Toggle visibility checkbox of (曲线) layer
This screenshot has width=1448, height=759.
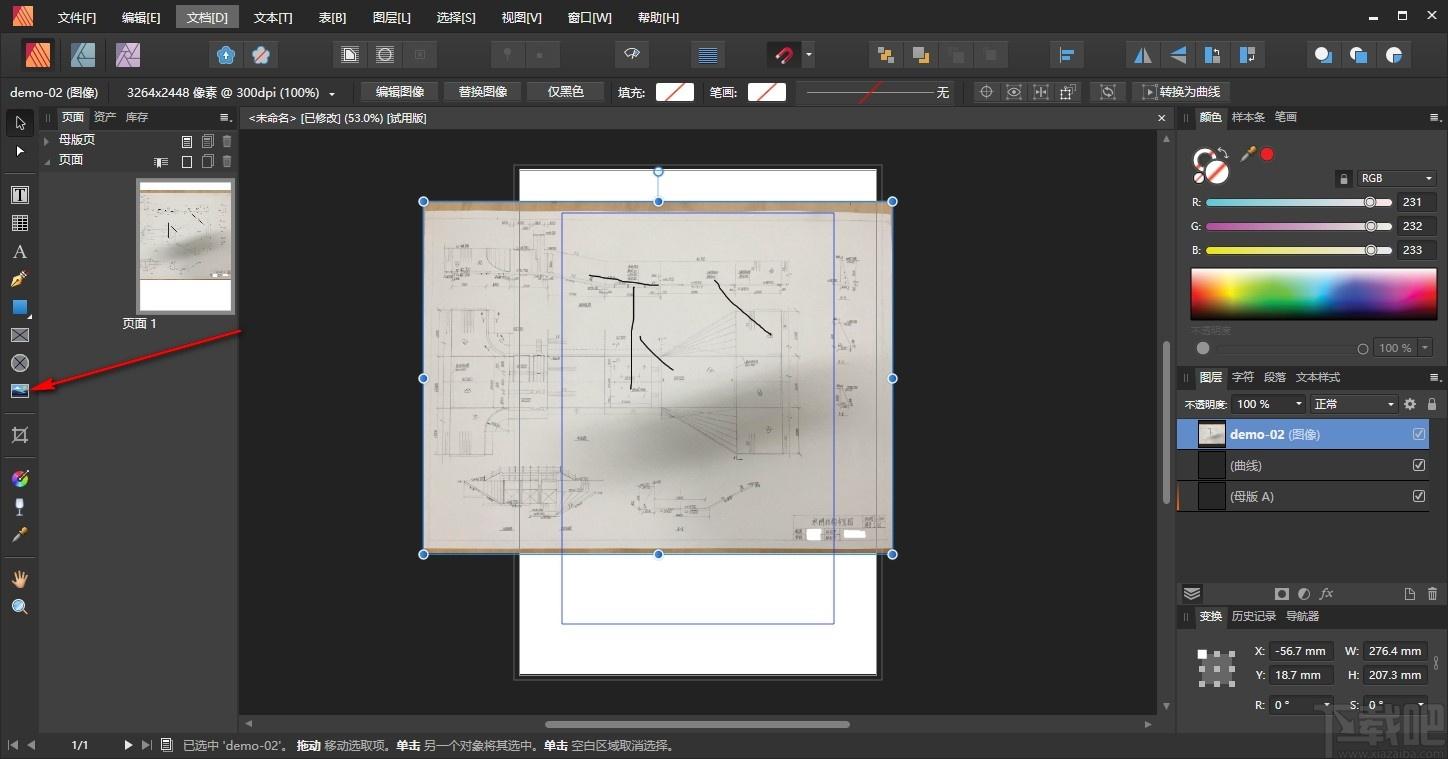click(1419, 465)
